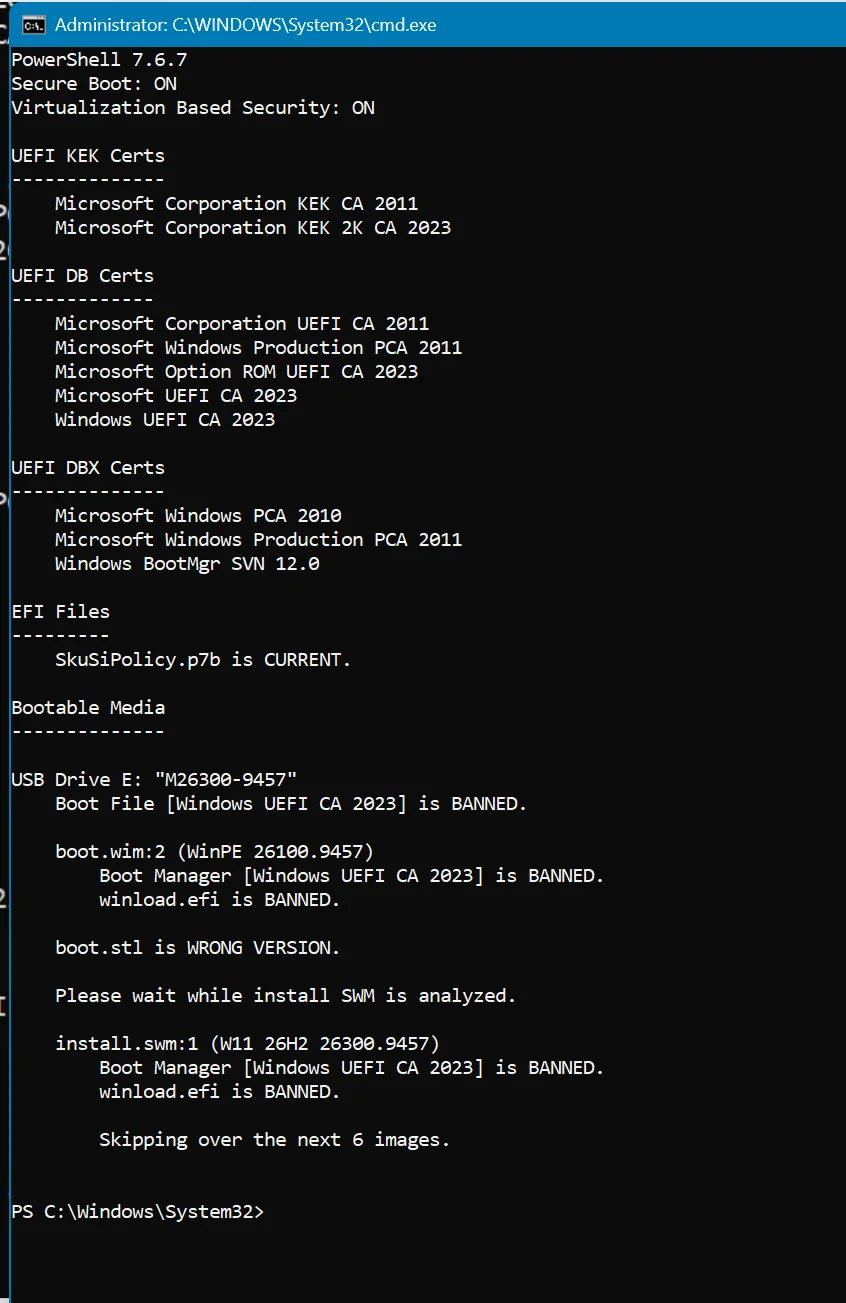Click the boot.wim:2 WinPE 26100.9457 line
The width and height of the screenshot is (846, 1303).
click(x=215, y=851)
